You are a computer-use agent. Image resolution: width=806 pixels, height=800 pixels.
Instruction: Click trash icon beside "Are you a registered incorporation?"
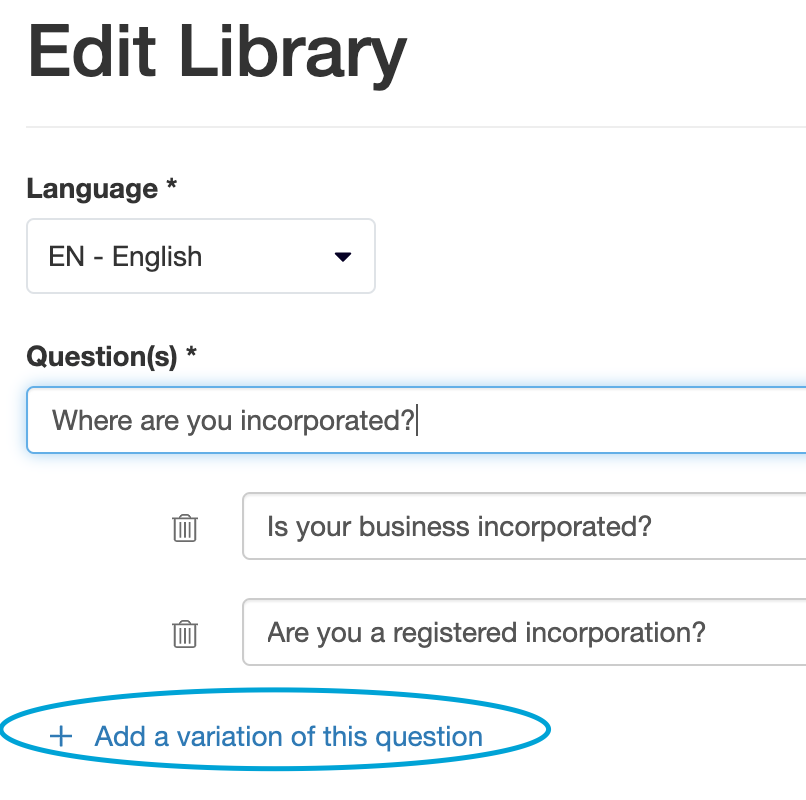coord(185,634)
